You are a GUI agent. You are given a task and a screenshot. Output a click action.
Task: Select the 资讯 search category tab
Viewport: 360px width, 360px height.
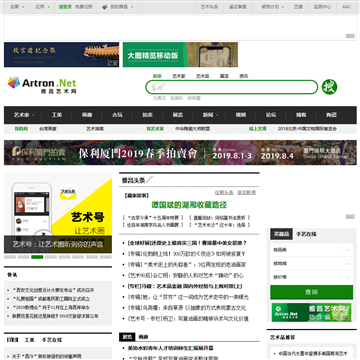pyautogui.click(x=243, y=76)
